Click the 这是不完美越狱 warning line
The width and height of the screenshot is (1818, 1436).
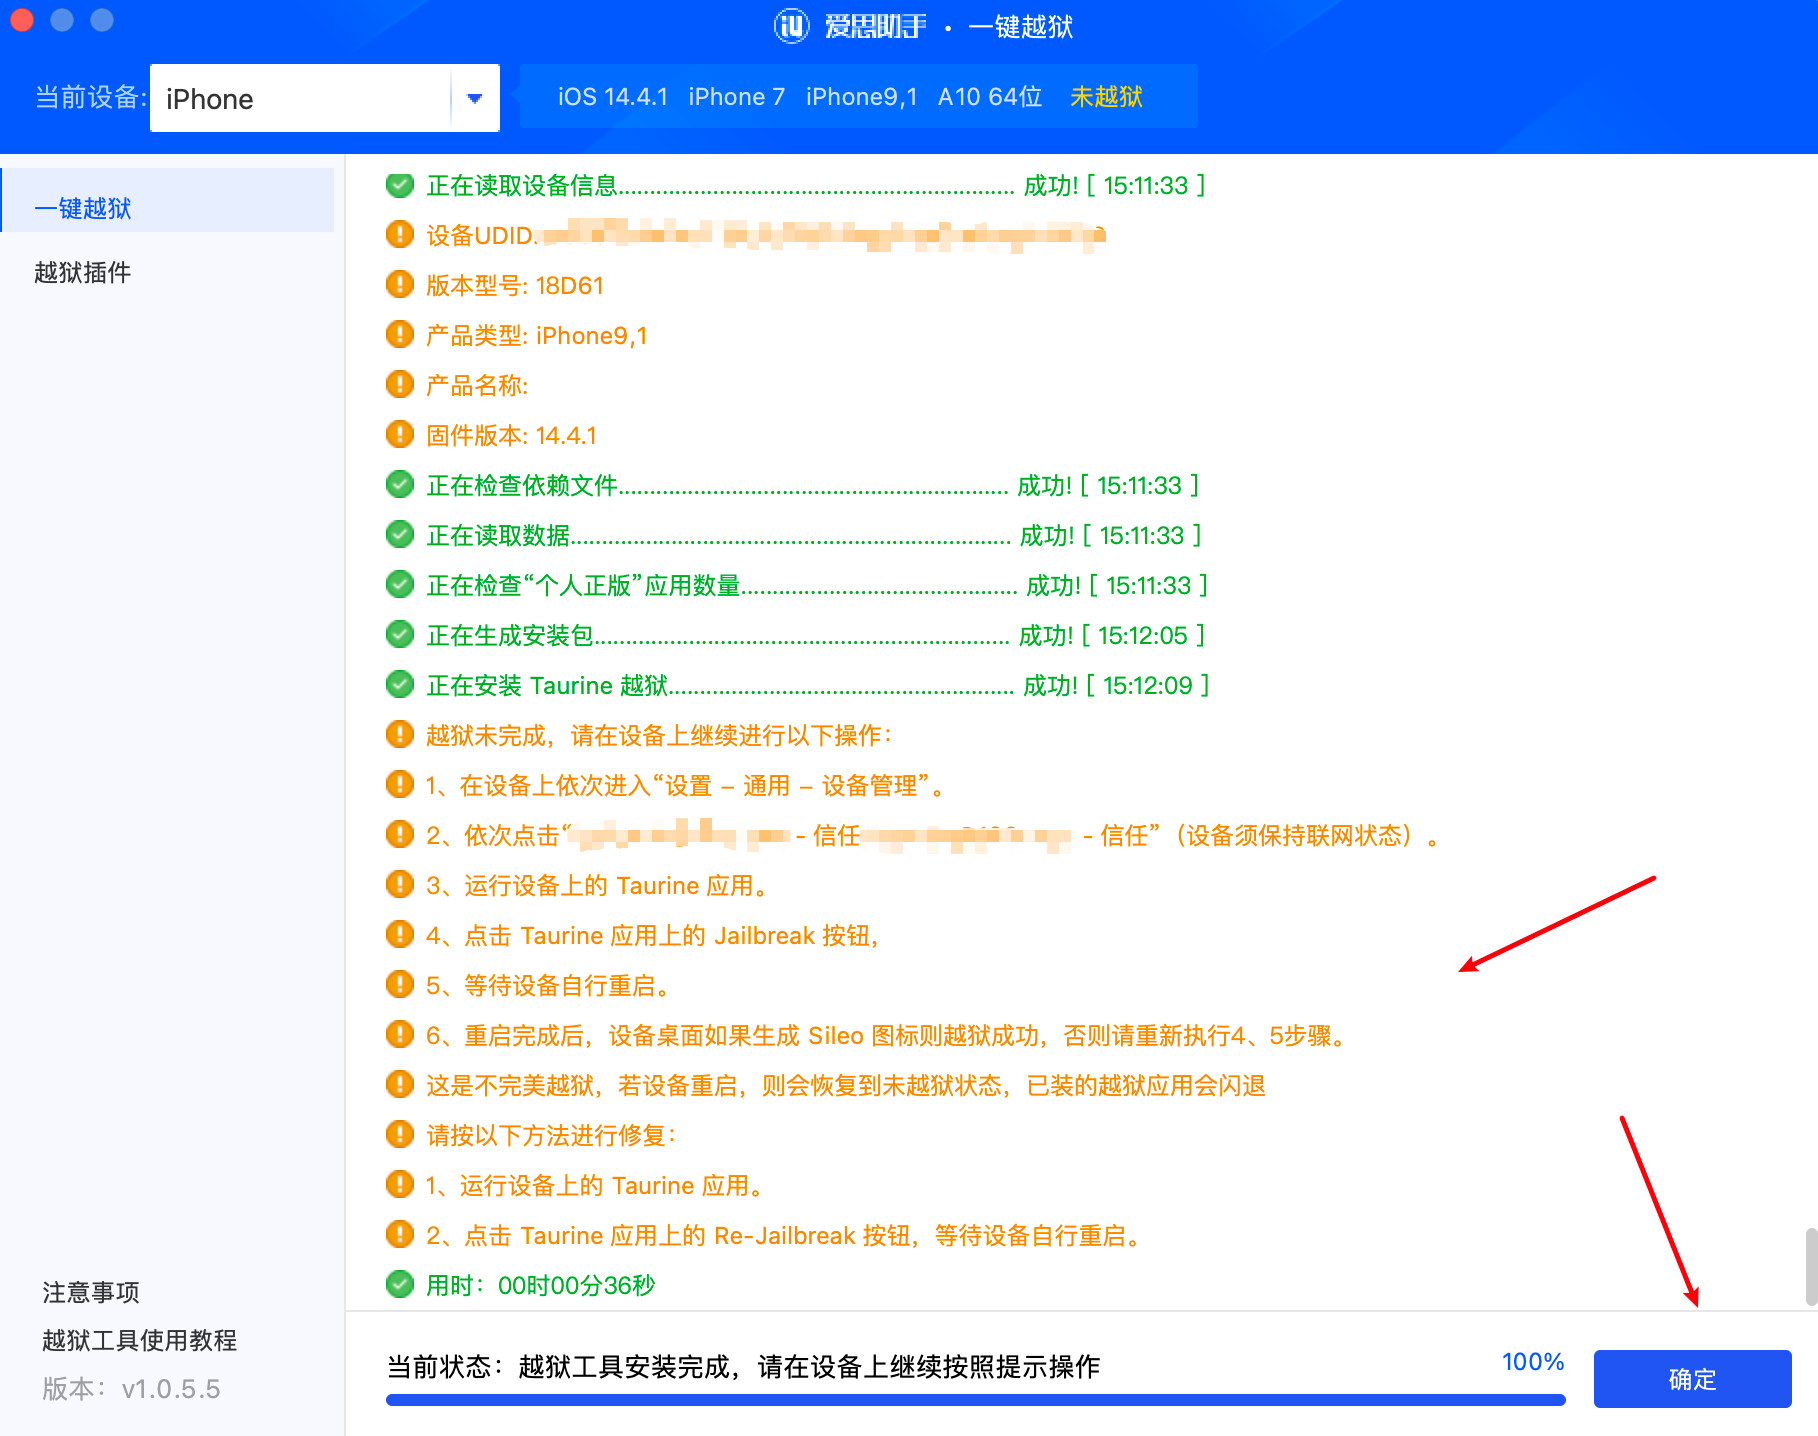pos(846,1085)
